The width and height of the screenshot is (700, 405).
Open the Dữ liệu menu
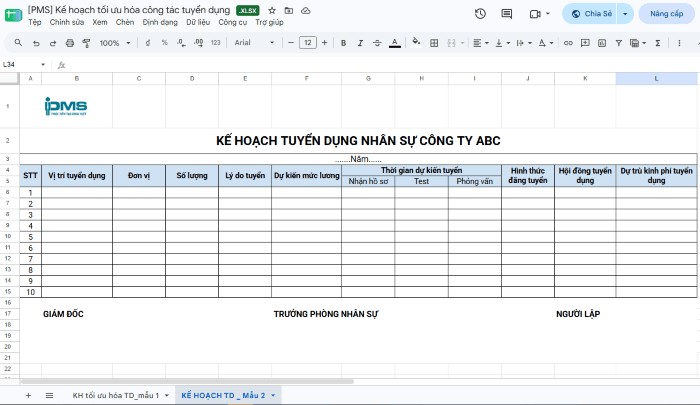tap(198, 22)
